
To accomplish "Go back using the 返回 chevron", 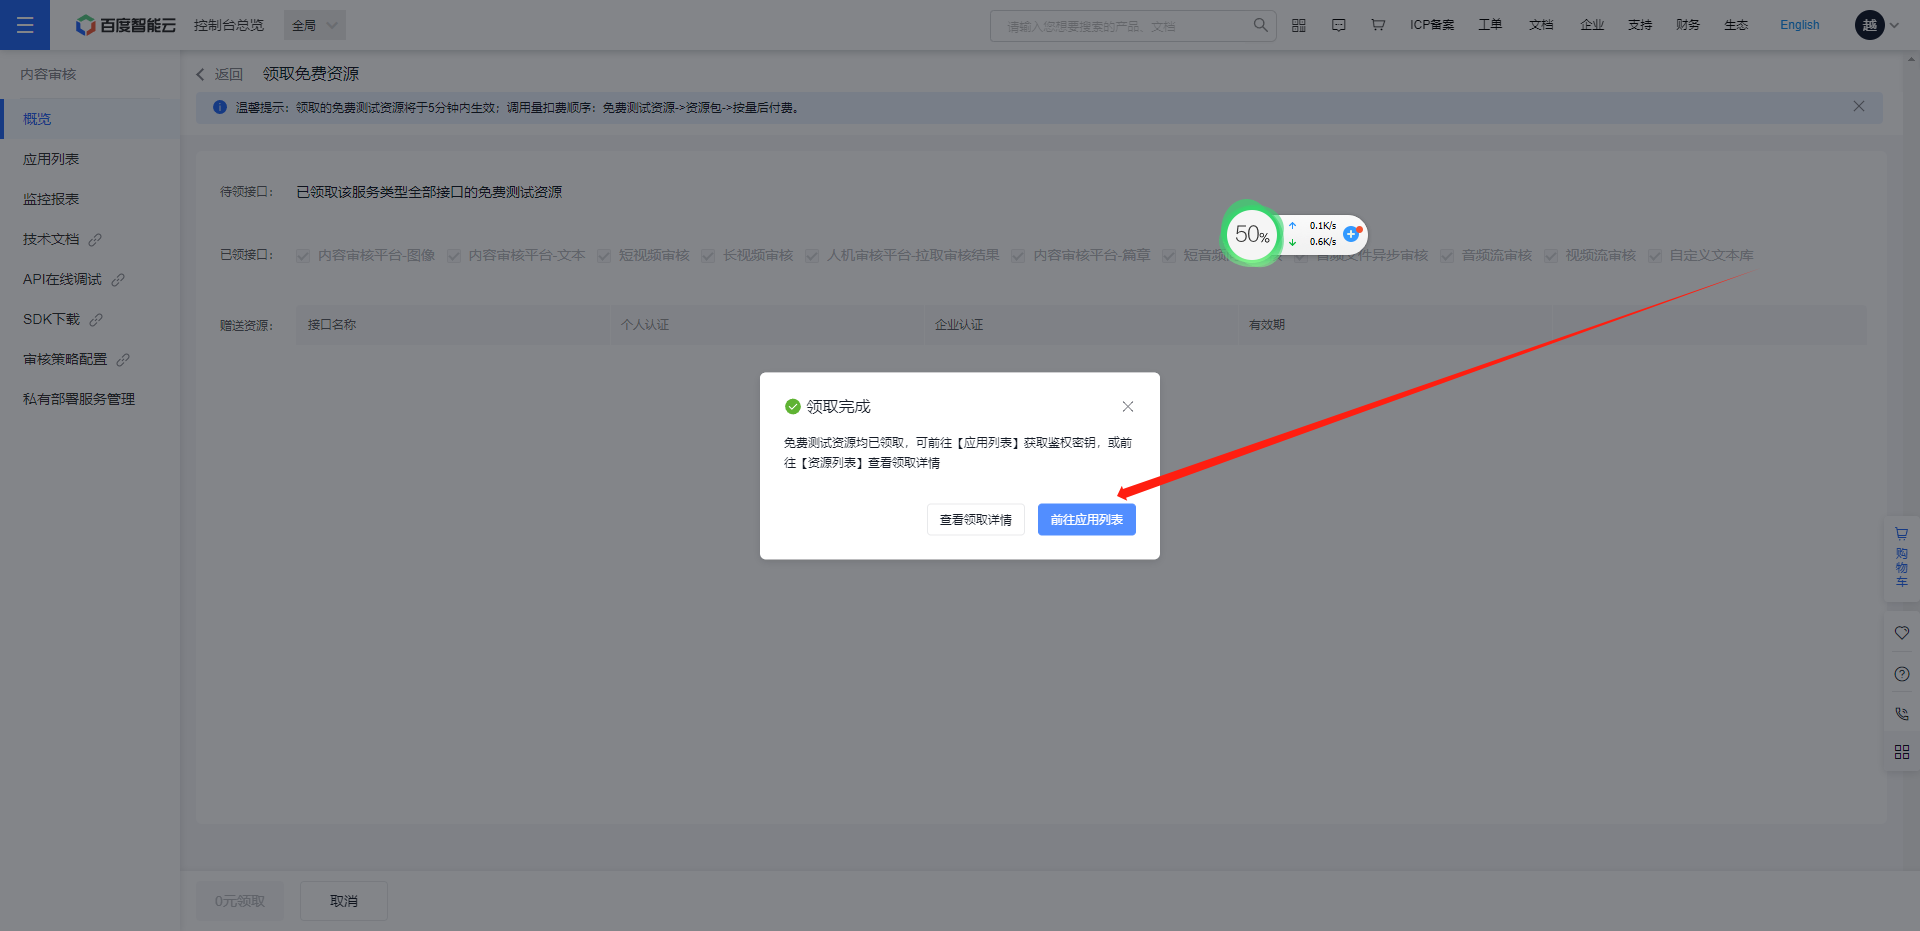I will coord(201,74).
